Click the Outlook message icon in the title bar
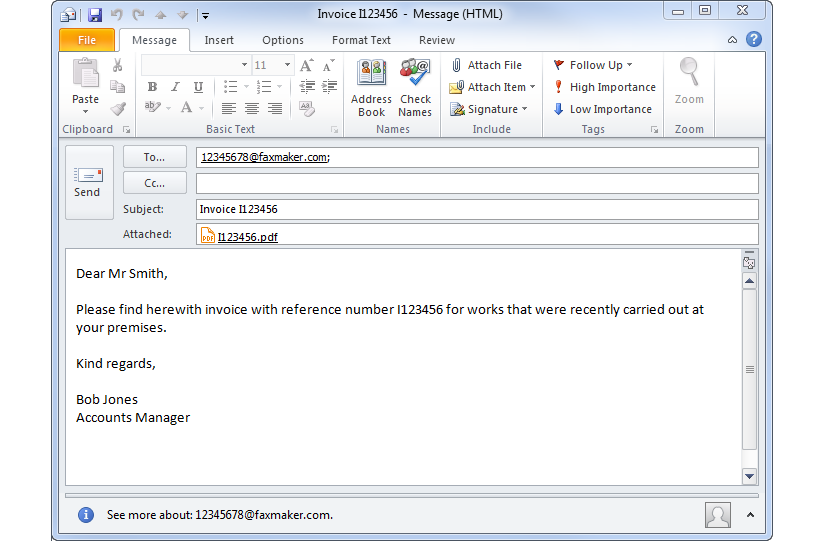The height and width of the screenshot is (541, 825). 68,15
